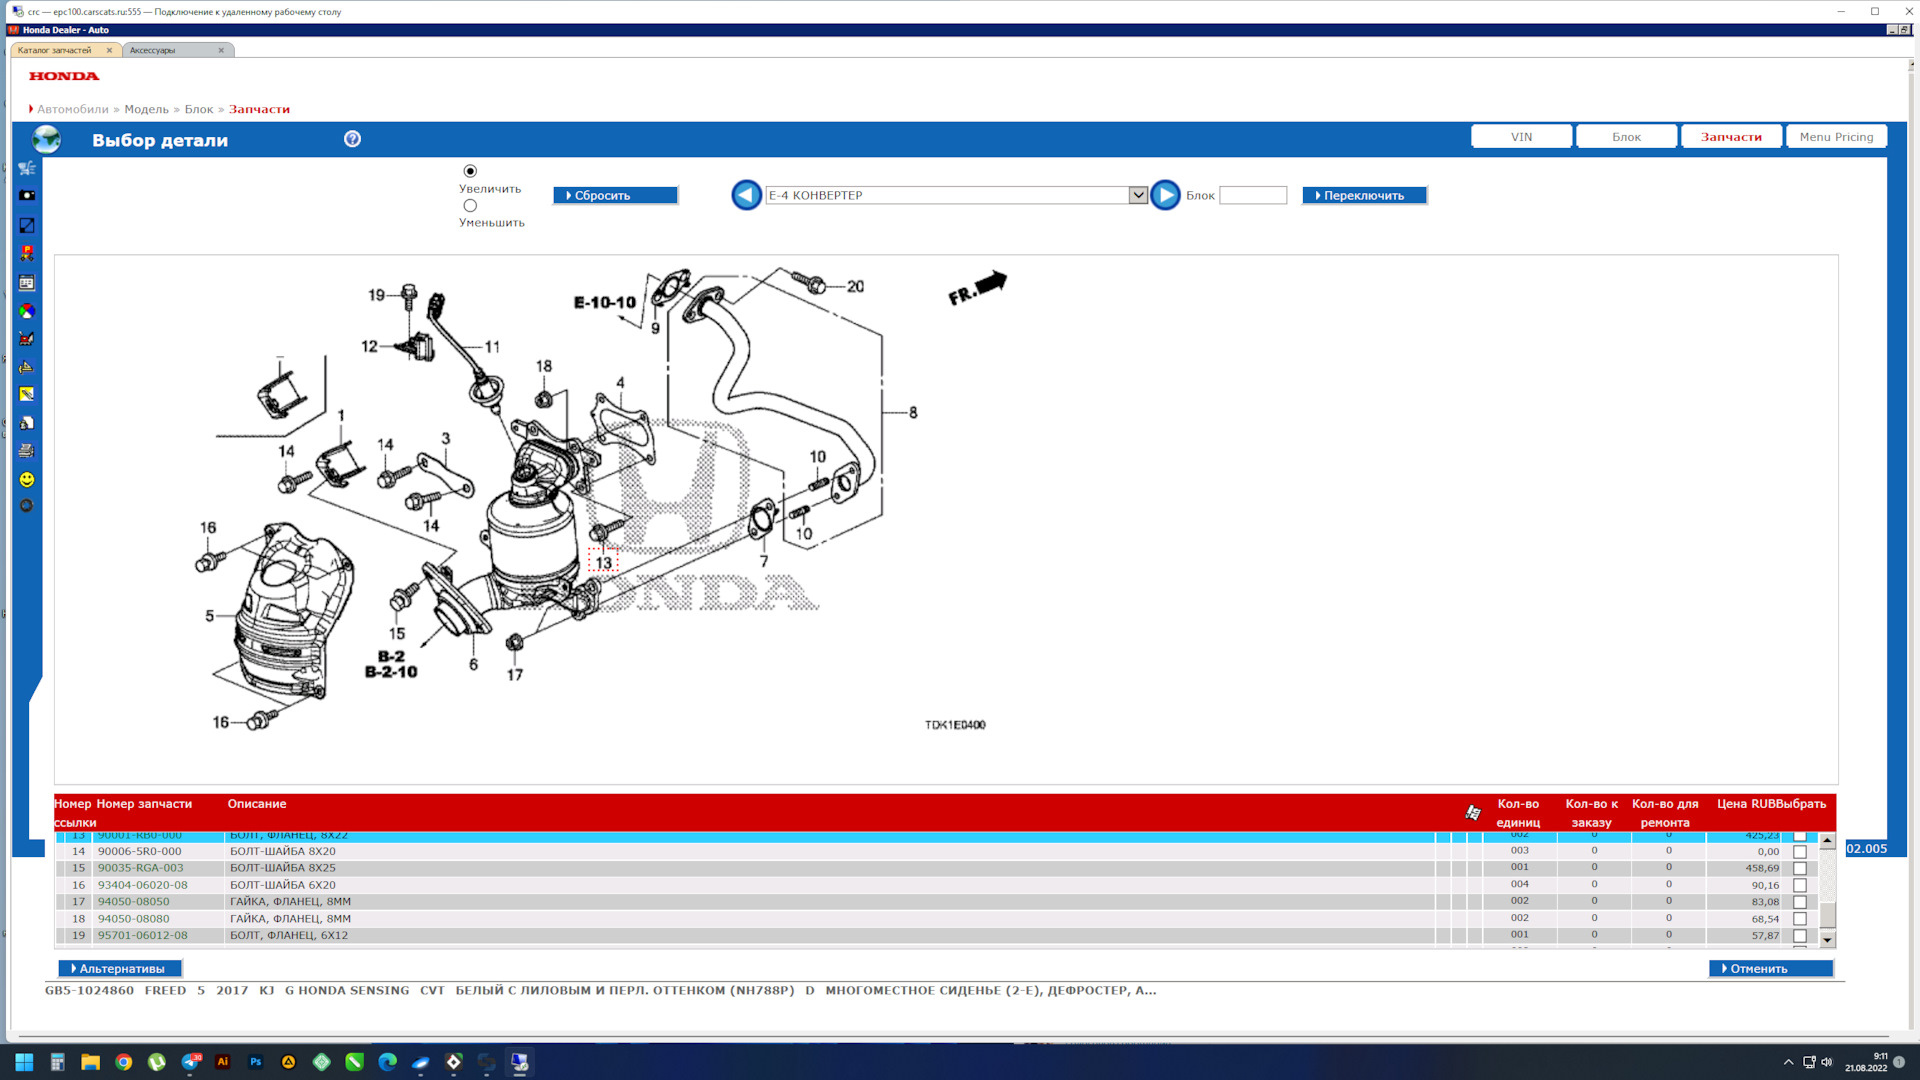Close the Аксессуары tab
This screenshot has height=1080, width=1920.
(221, 50)
